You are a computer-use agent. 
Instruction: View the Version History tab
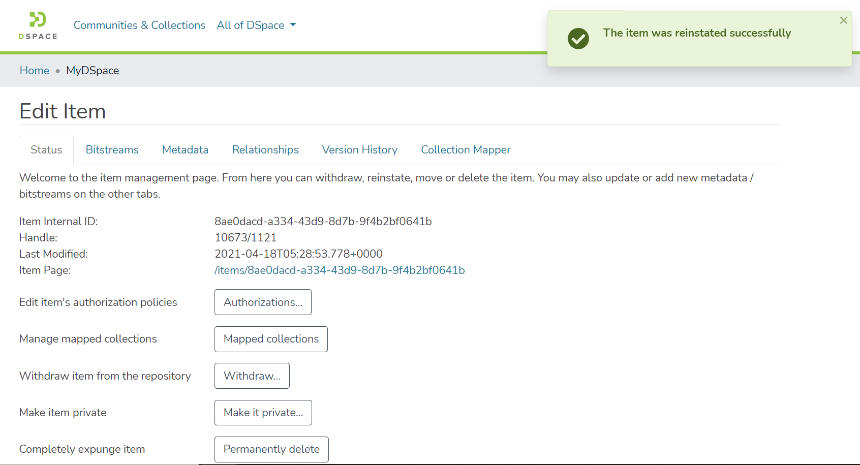click(359, 150)
